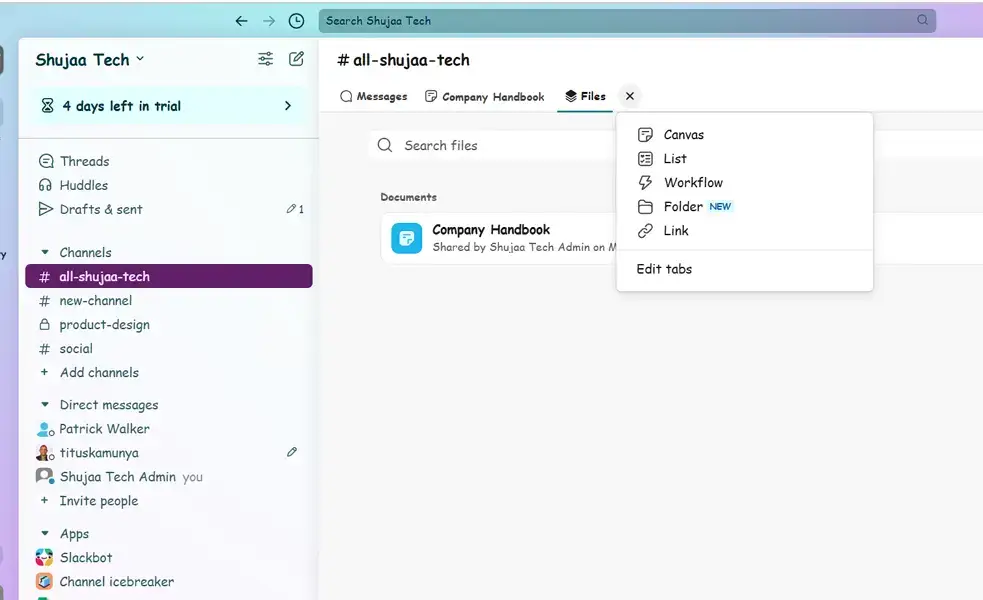Screen dimensions: 983x600
Task: Click the Link chain icon in the menu
Action: pyautogui.click(x=645, y=231)
